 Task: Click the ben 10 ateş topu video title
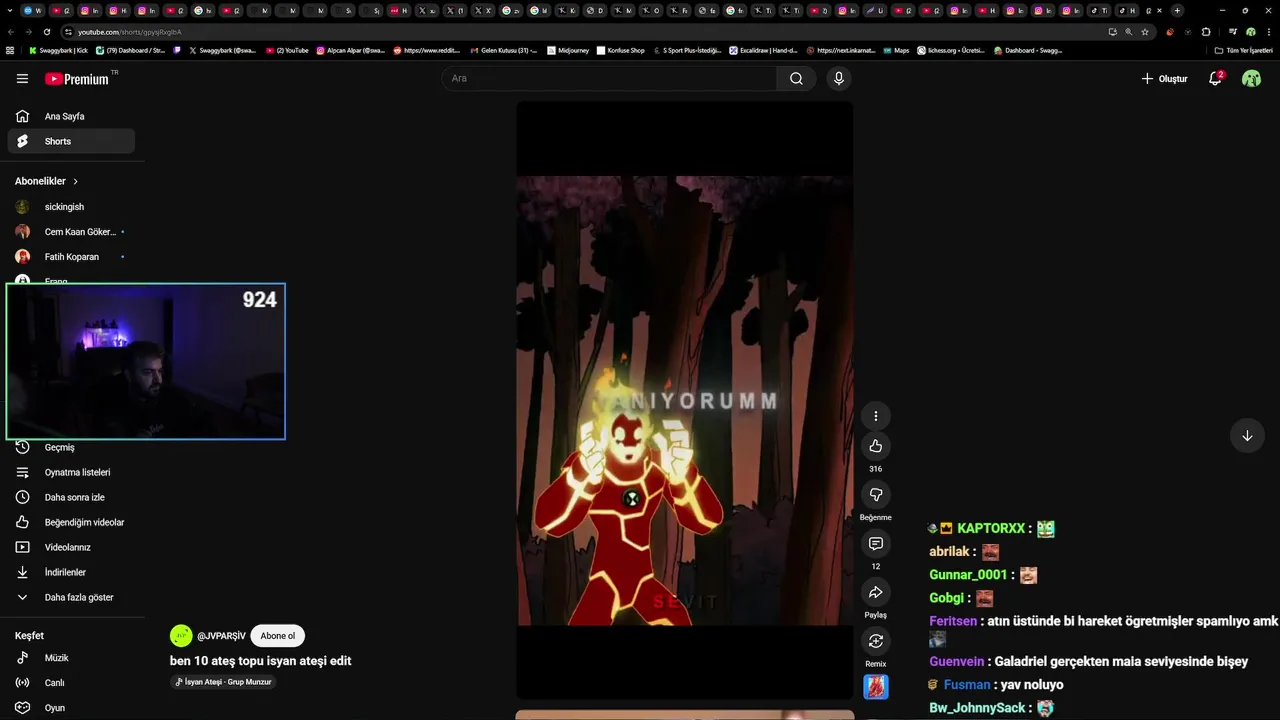(260, 661)
